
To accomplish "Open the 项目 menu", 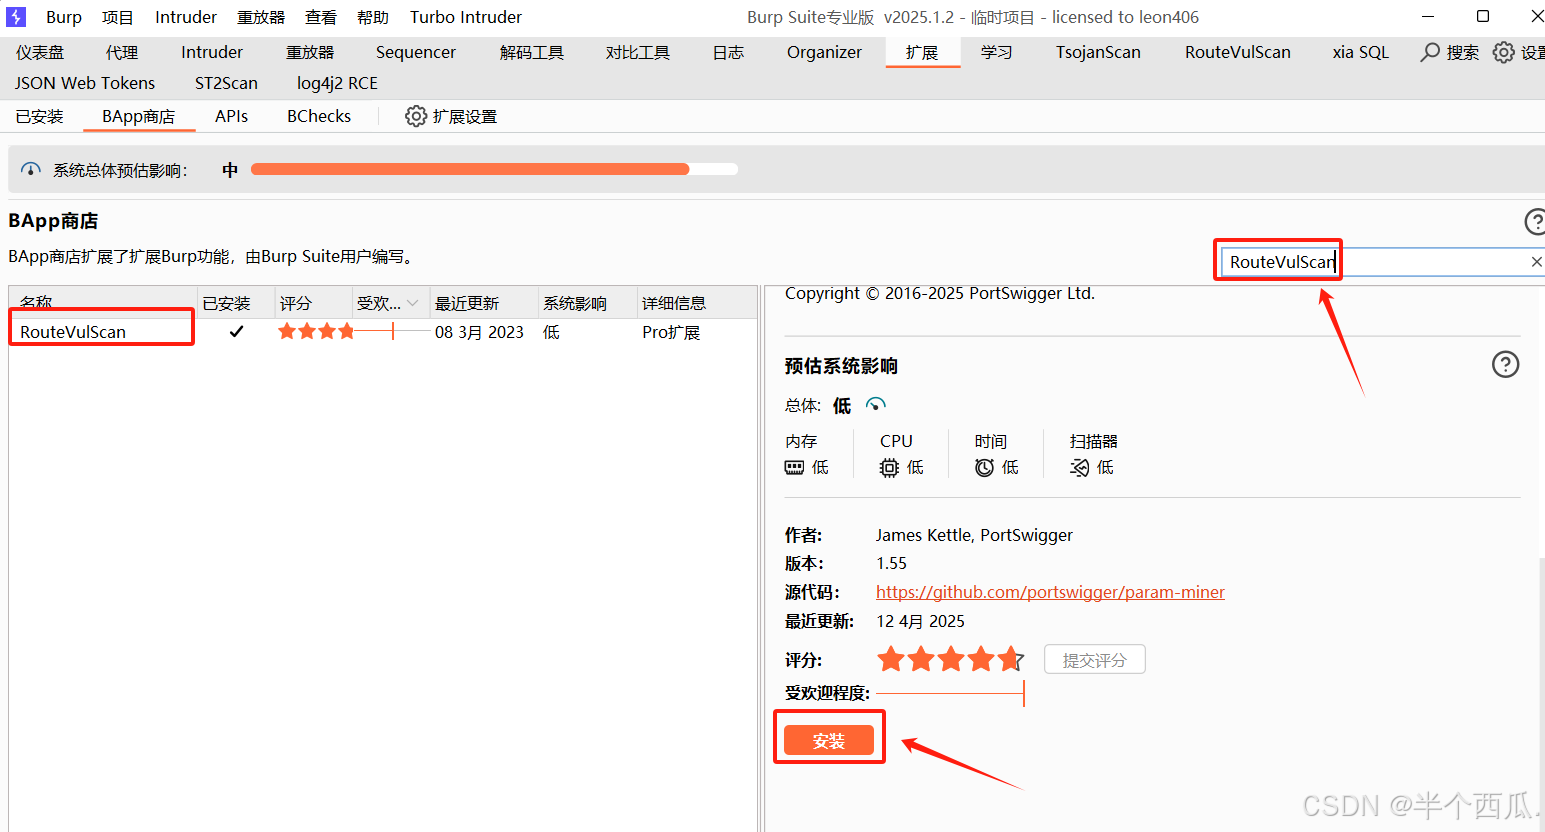I will (x=118, y=17).
